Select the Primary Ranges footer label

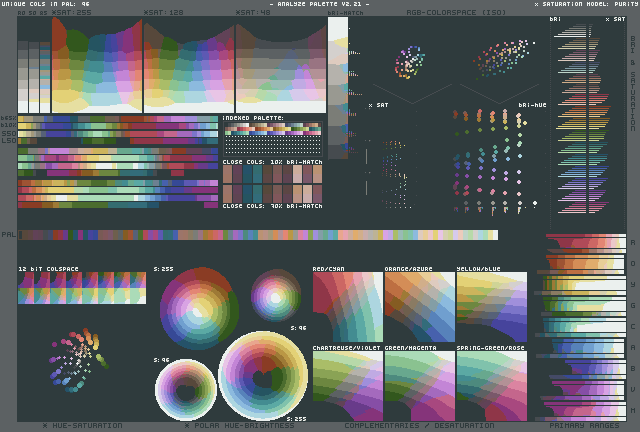tap(585, 426)
